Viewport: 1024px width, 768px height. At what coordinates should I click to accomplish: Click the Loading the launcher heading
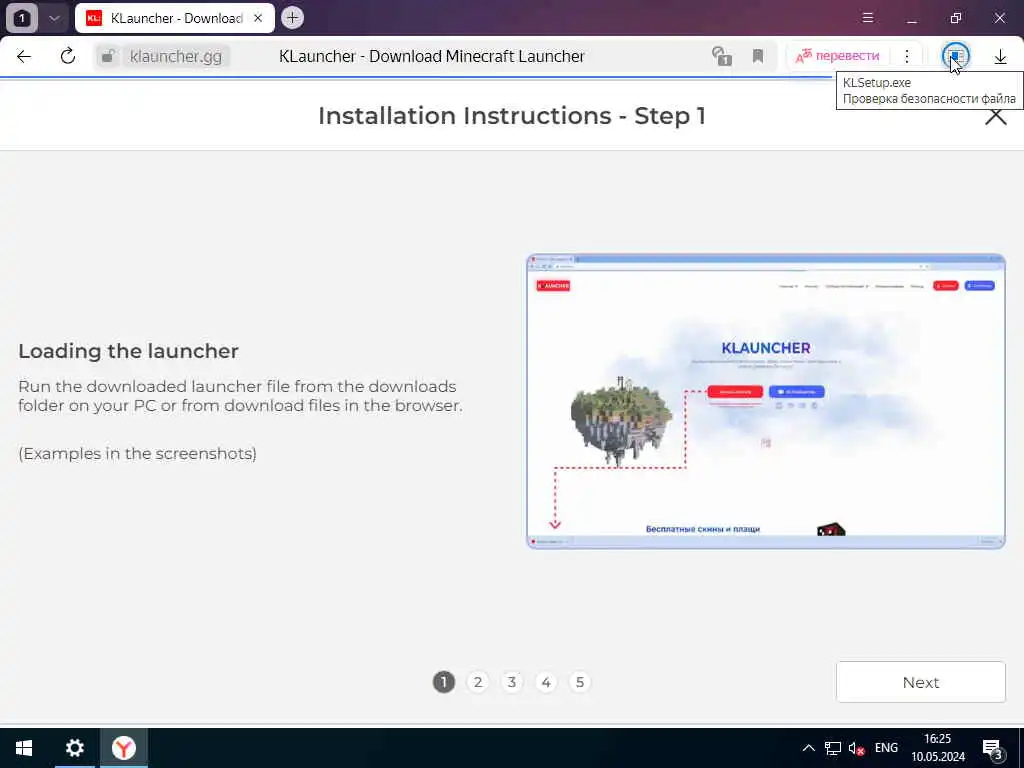tap(129, 351)
